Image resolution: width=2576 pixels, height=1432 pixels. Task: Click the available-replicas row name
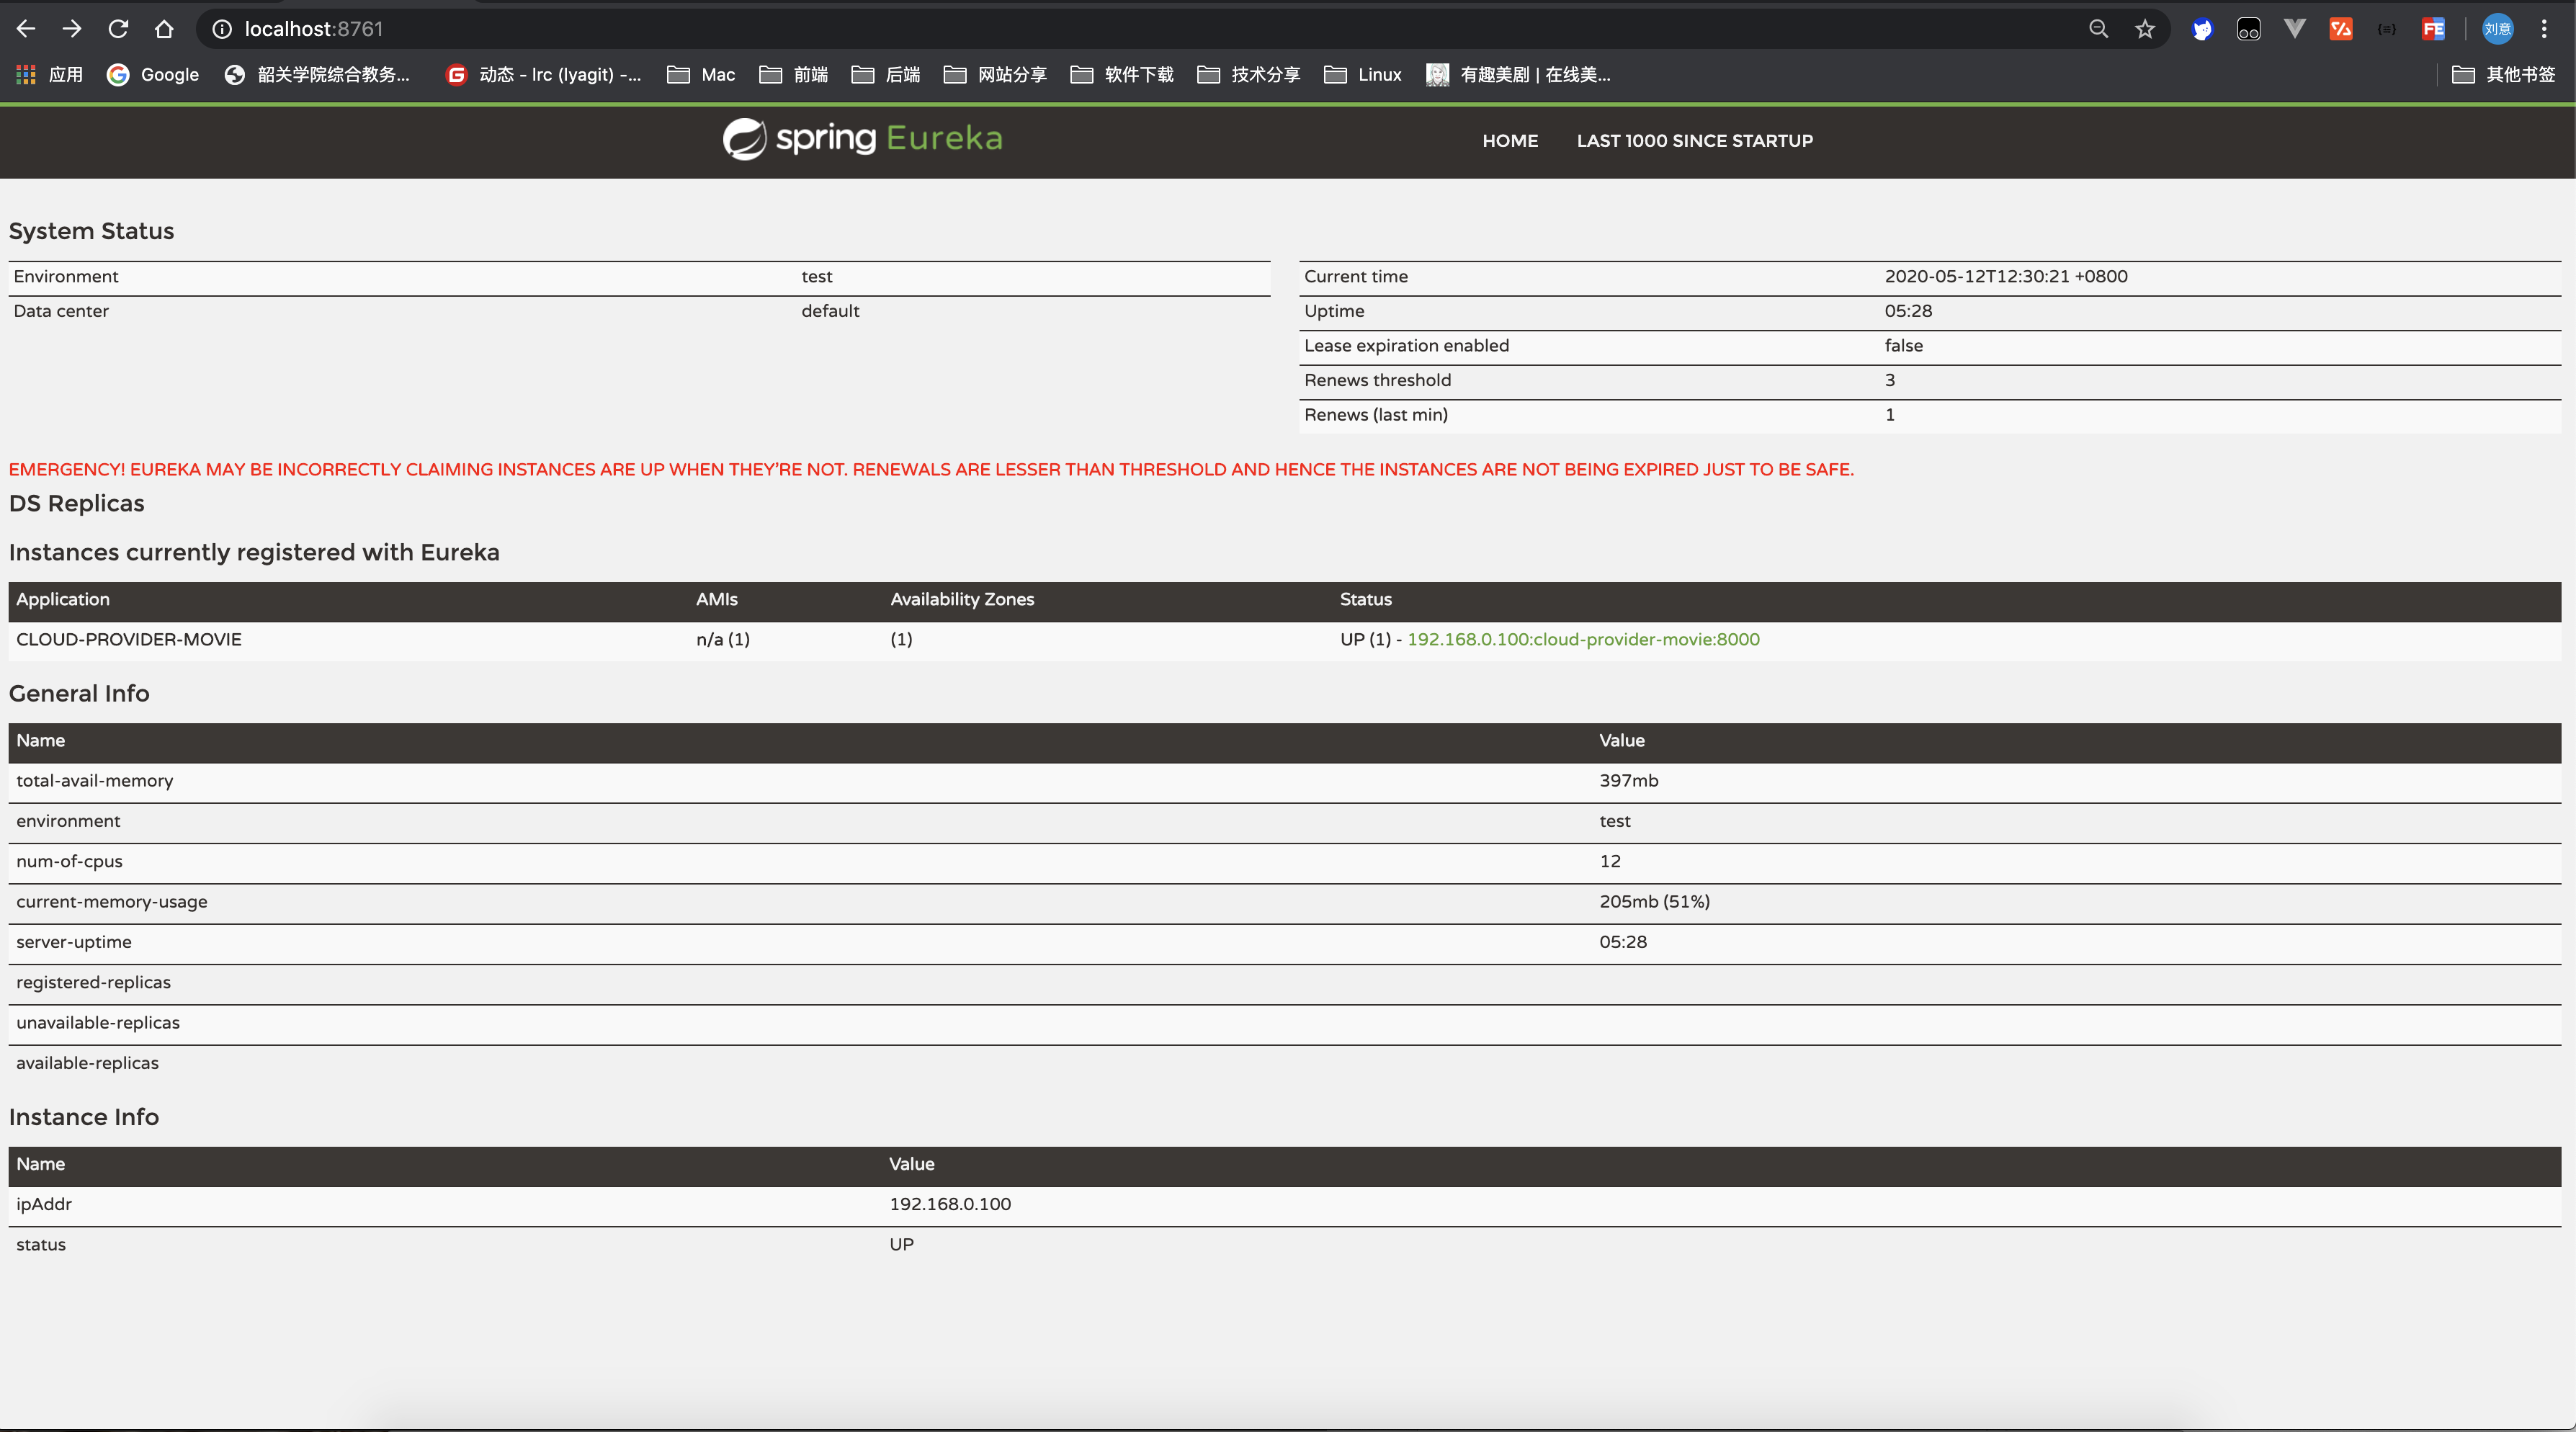coord(87,1063)
